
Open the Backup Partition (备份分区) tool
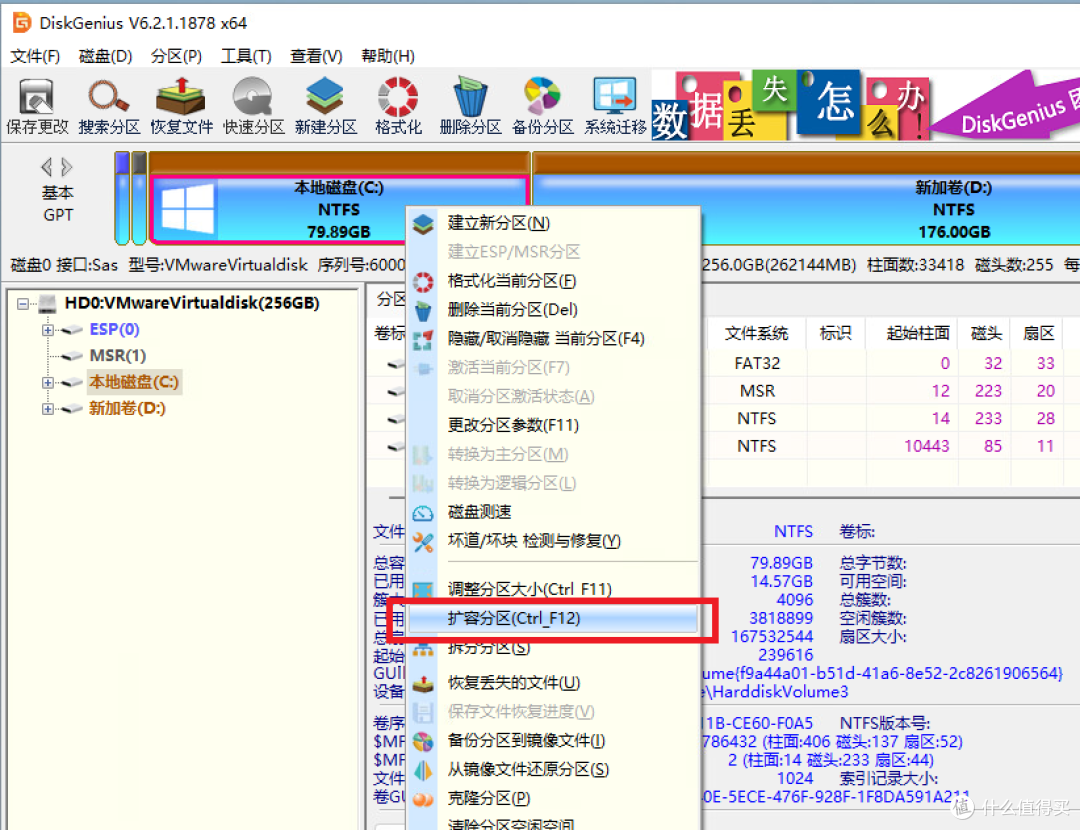click(543, 107)
